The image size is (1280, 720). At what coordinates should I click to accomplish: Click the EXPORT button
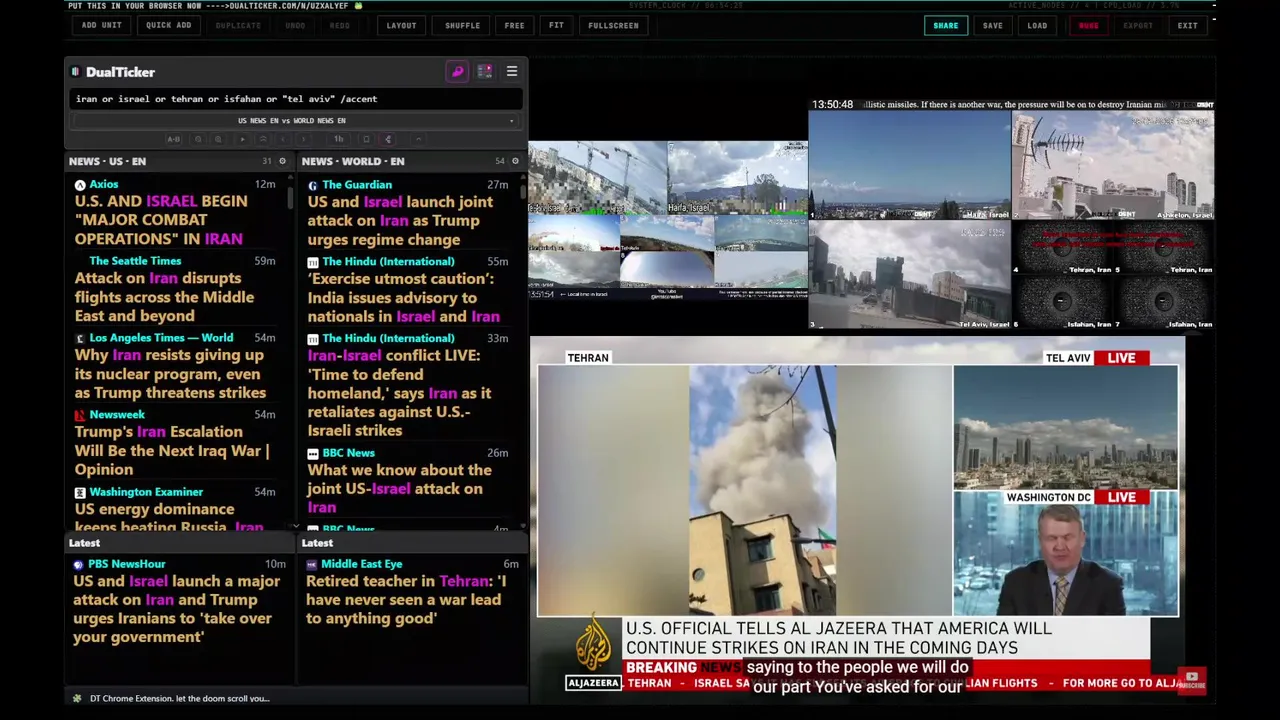(x=1138, y=25)
